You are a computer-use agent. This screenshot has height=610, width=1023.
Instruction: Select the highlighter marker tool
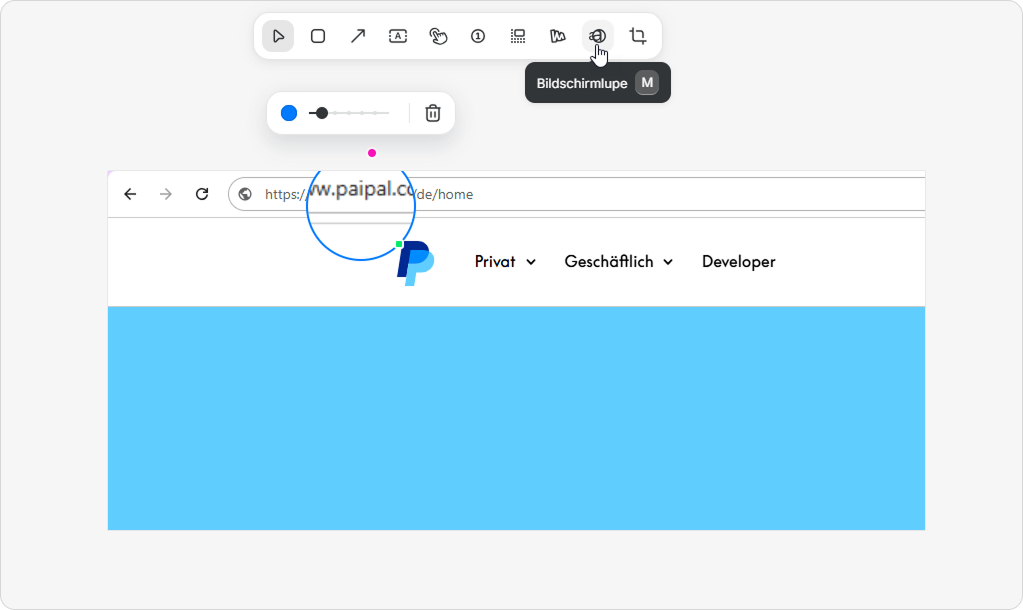pos(558,36)
